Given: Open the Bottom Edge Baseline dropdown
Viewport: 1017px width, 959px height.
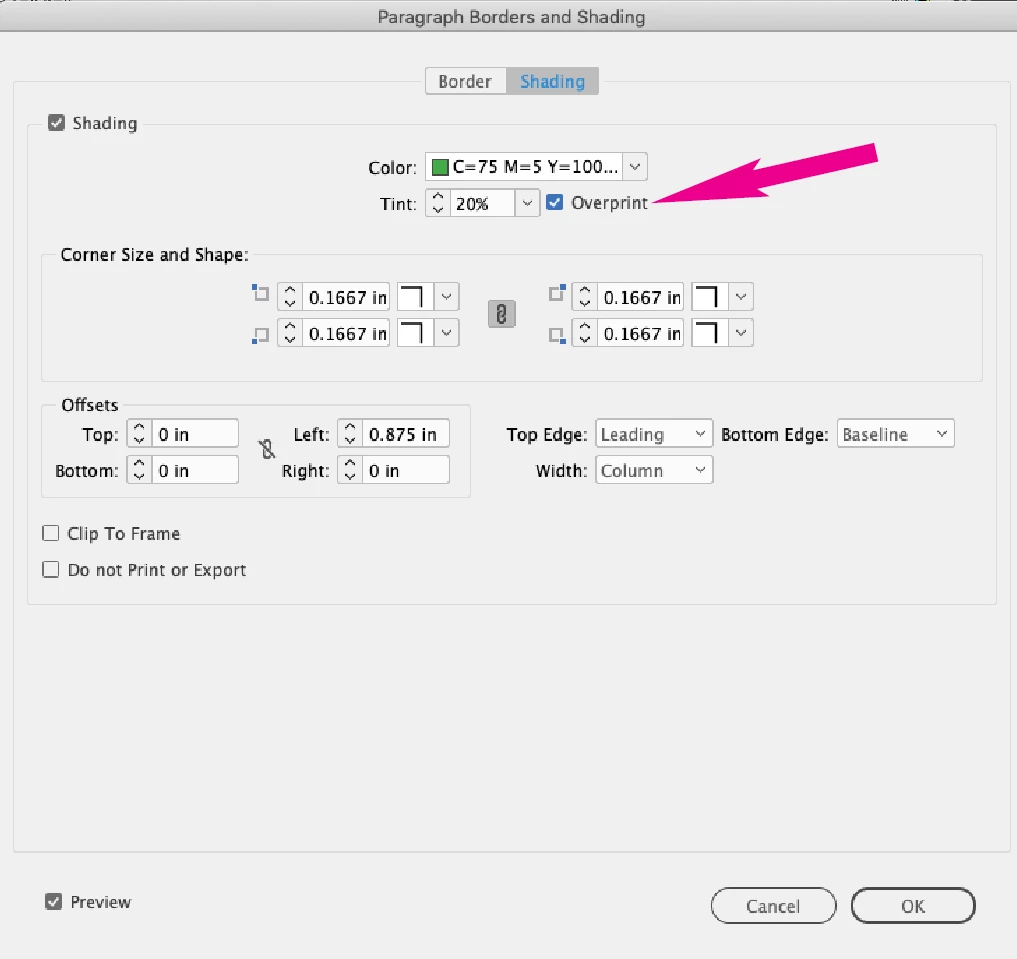Looking at the screenshot, I should [x=896, y=433].
